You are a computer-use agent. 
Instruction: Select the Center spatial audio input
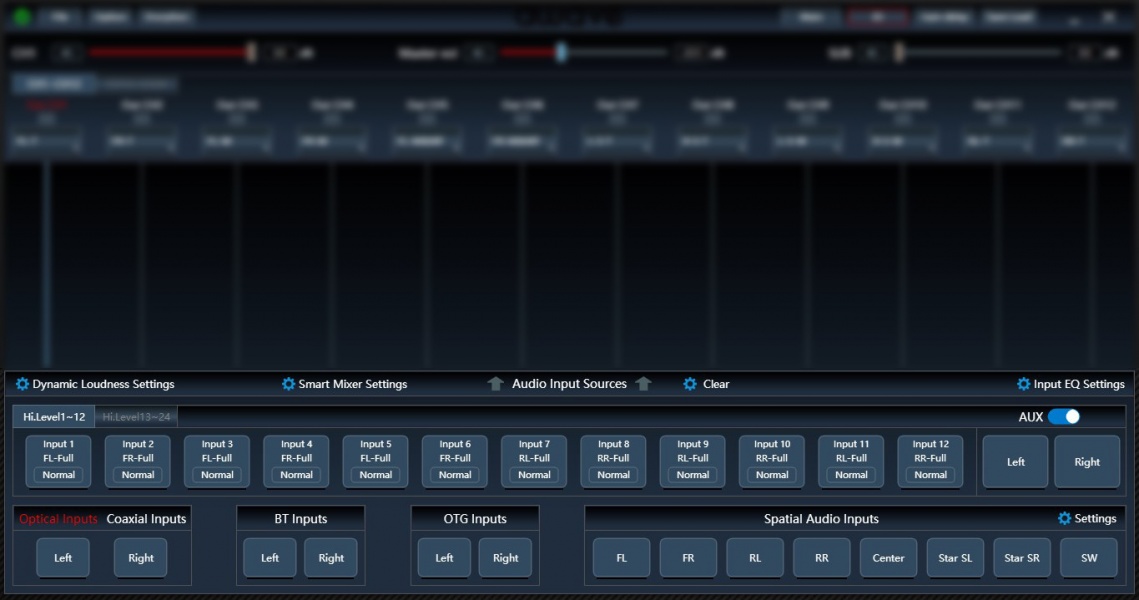888,558
